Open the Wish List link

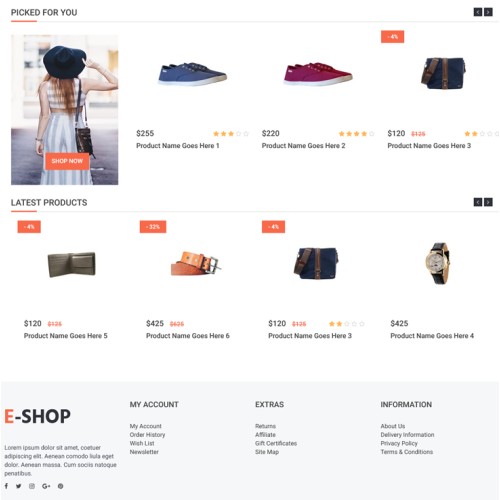point(142,443)
